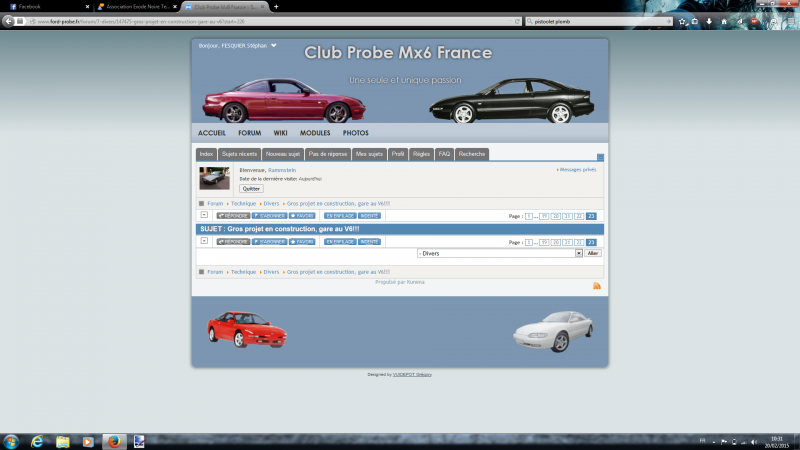Open the bookmarks list icon
Image resolution: width=800 pixels, height=450 pixels.
[x=695, y=21]
